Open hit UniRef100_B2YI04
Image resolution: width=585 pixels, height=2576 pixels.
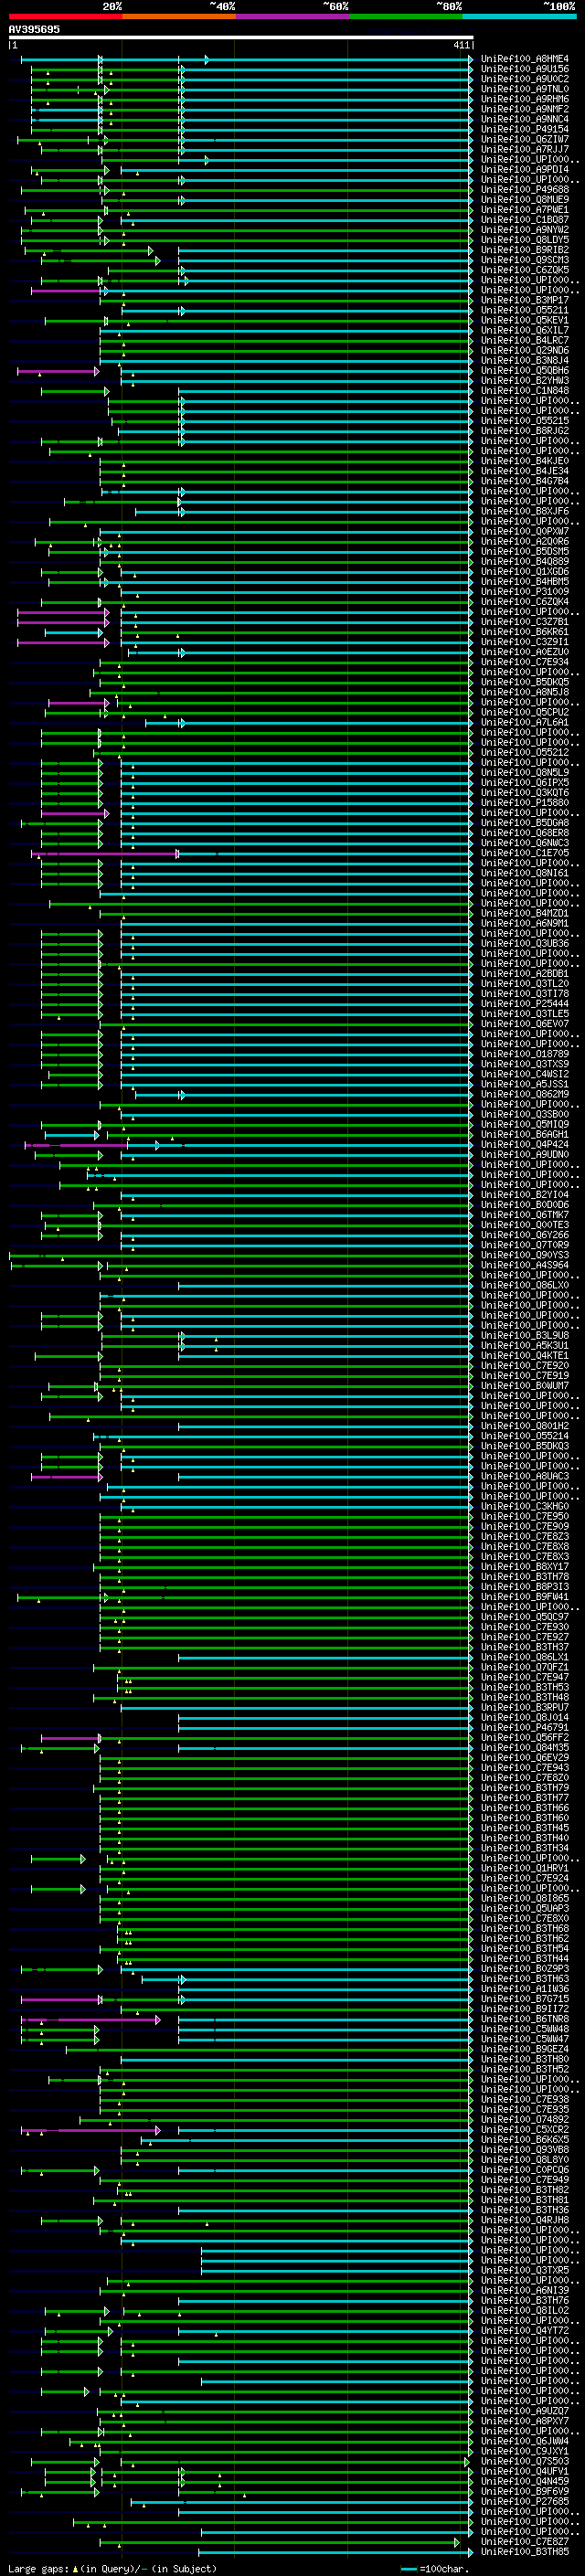click(525, 1195)
